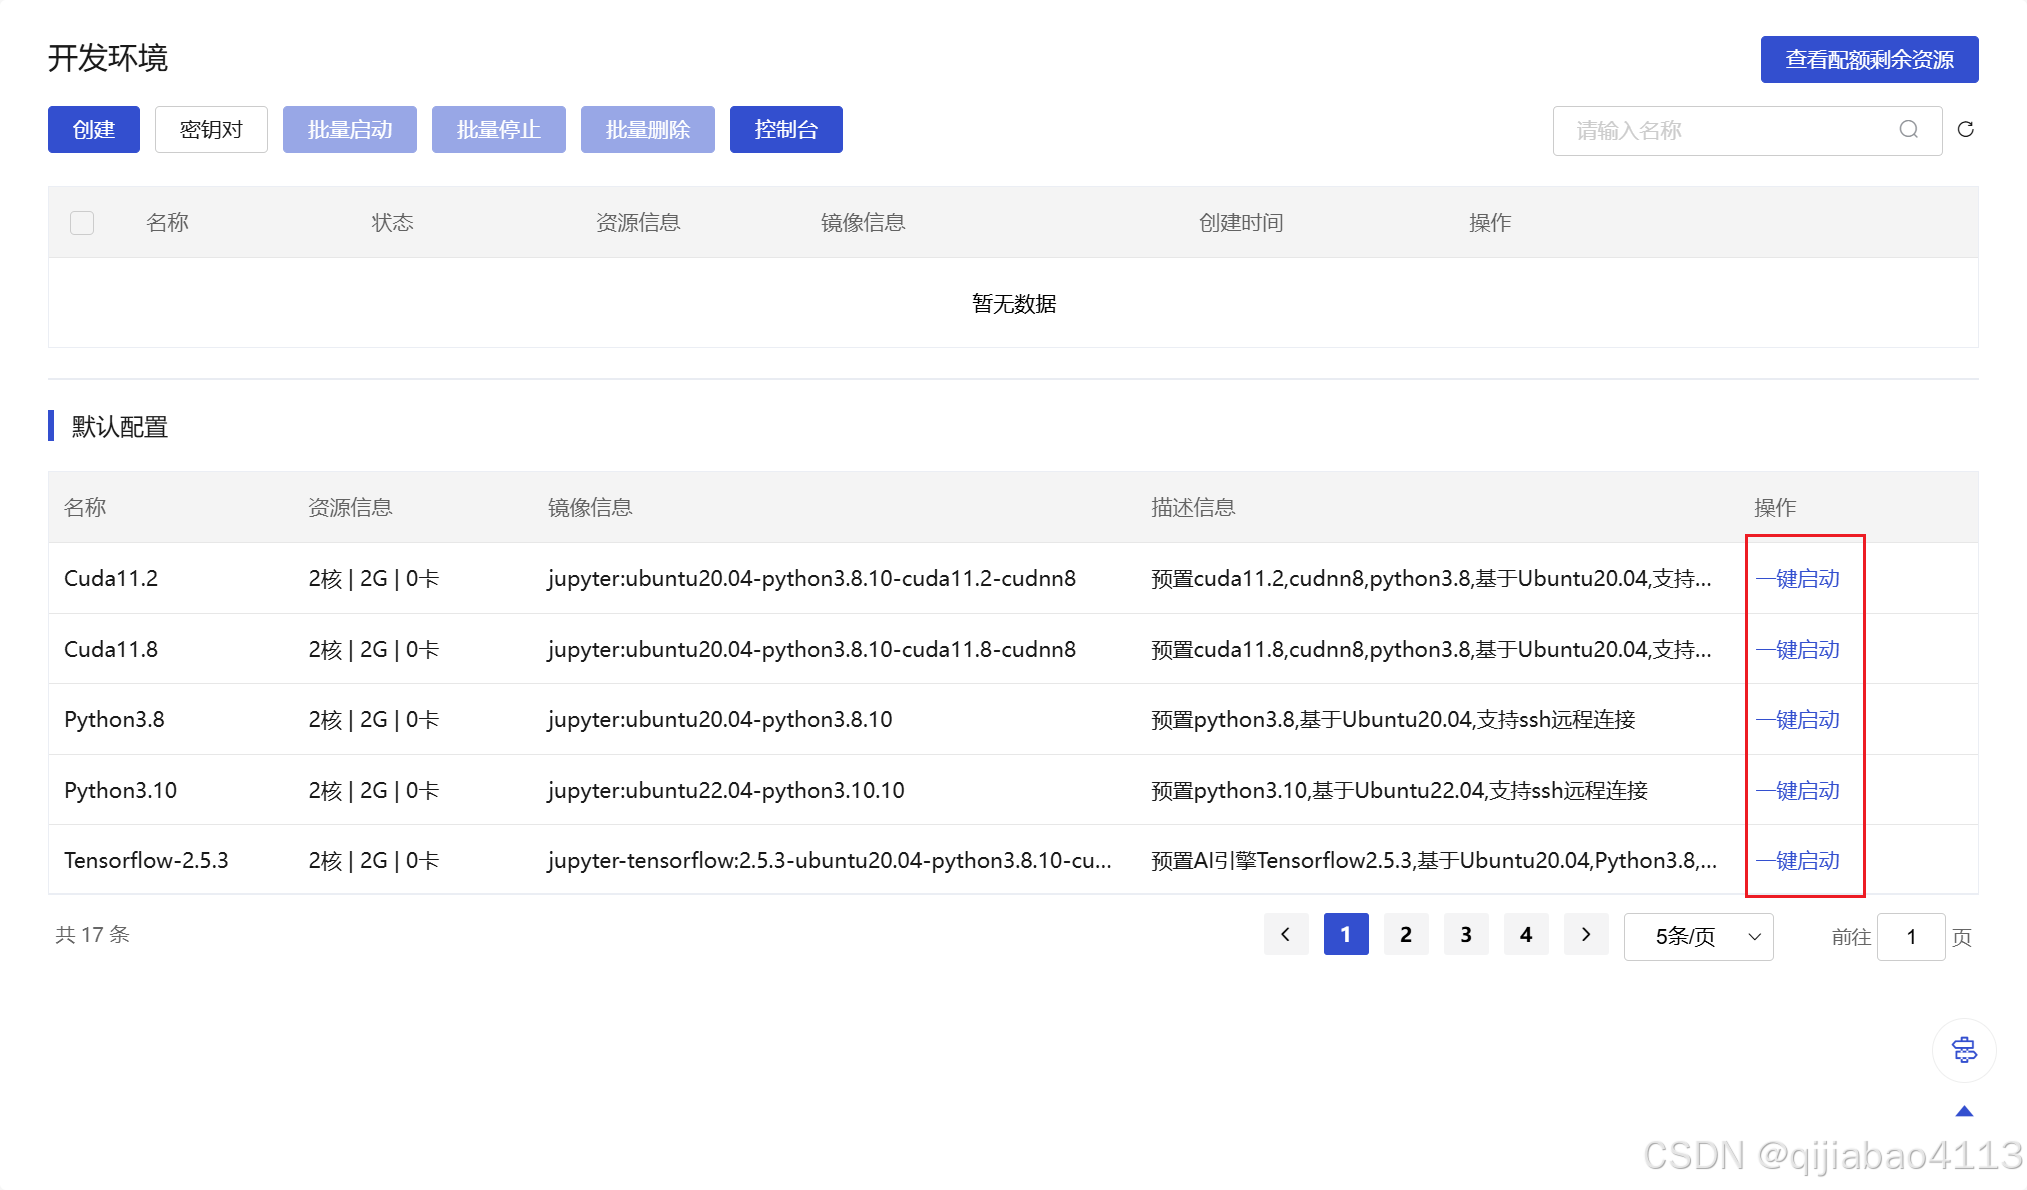Click the refresh list icon
Viewport: 2027px width, 1190px height.
pos(1965,130)
